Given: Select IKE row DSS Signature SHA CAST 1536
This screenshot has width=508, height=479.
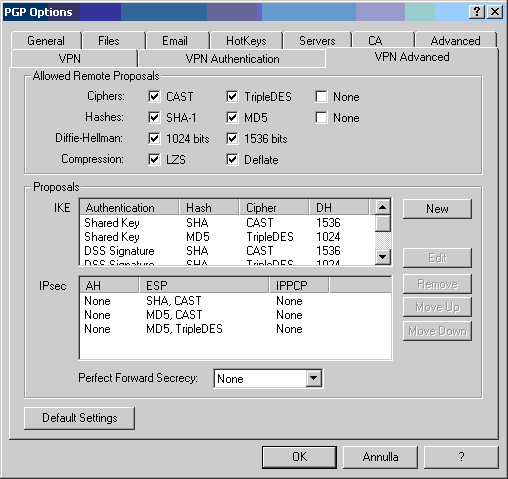Looking at the screenshot, I should [x=227, y=251].
